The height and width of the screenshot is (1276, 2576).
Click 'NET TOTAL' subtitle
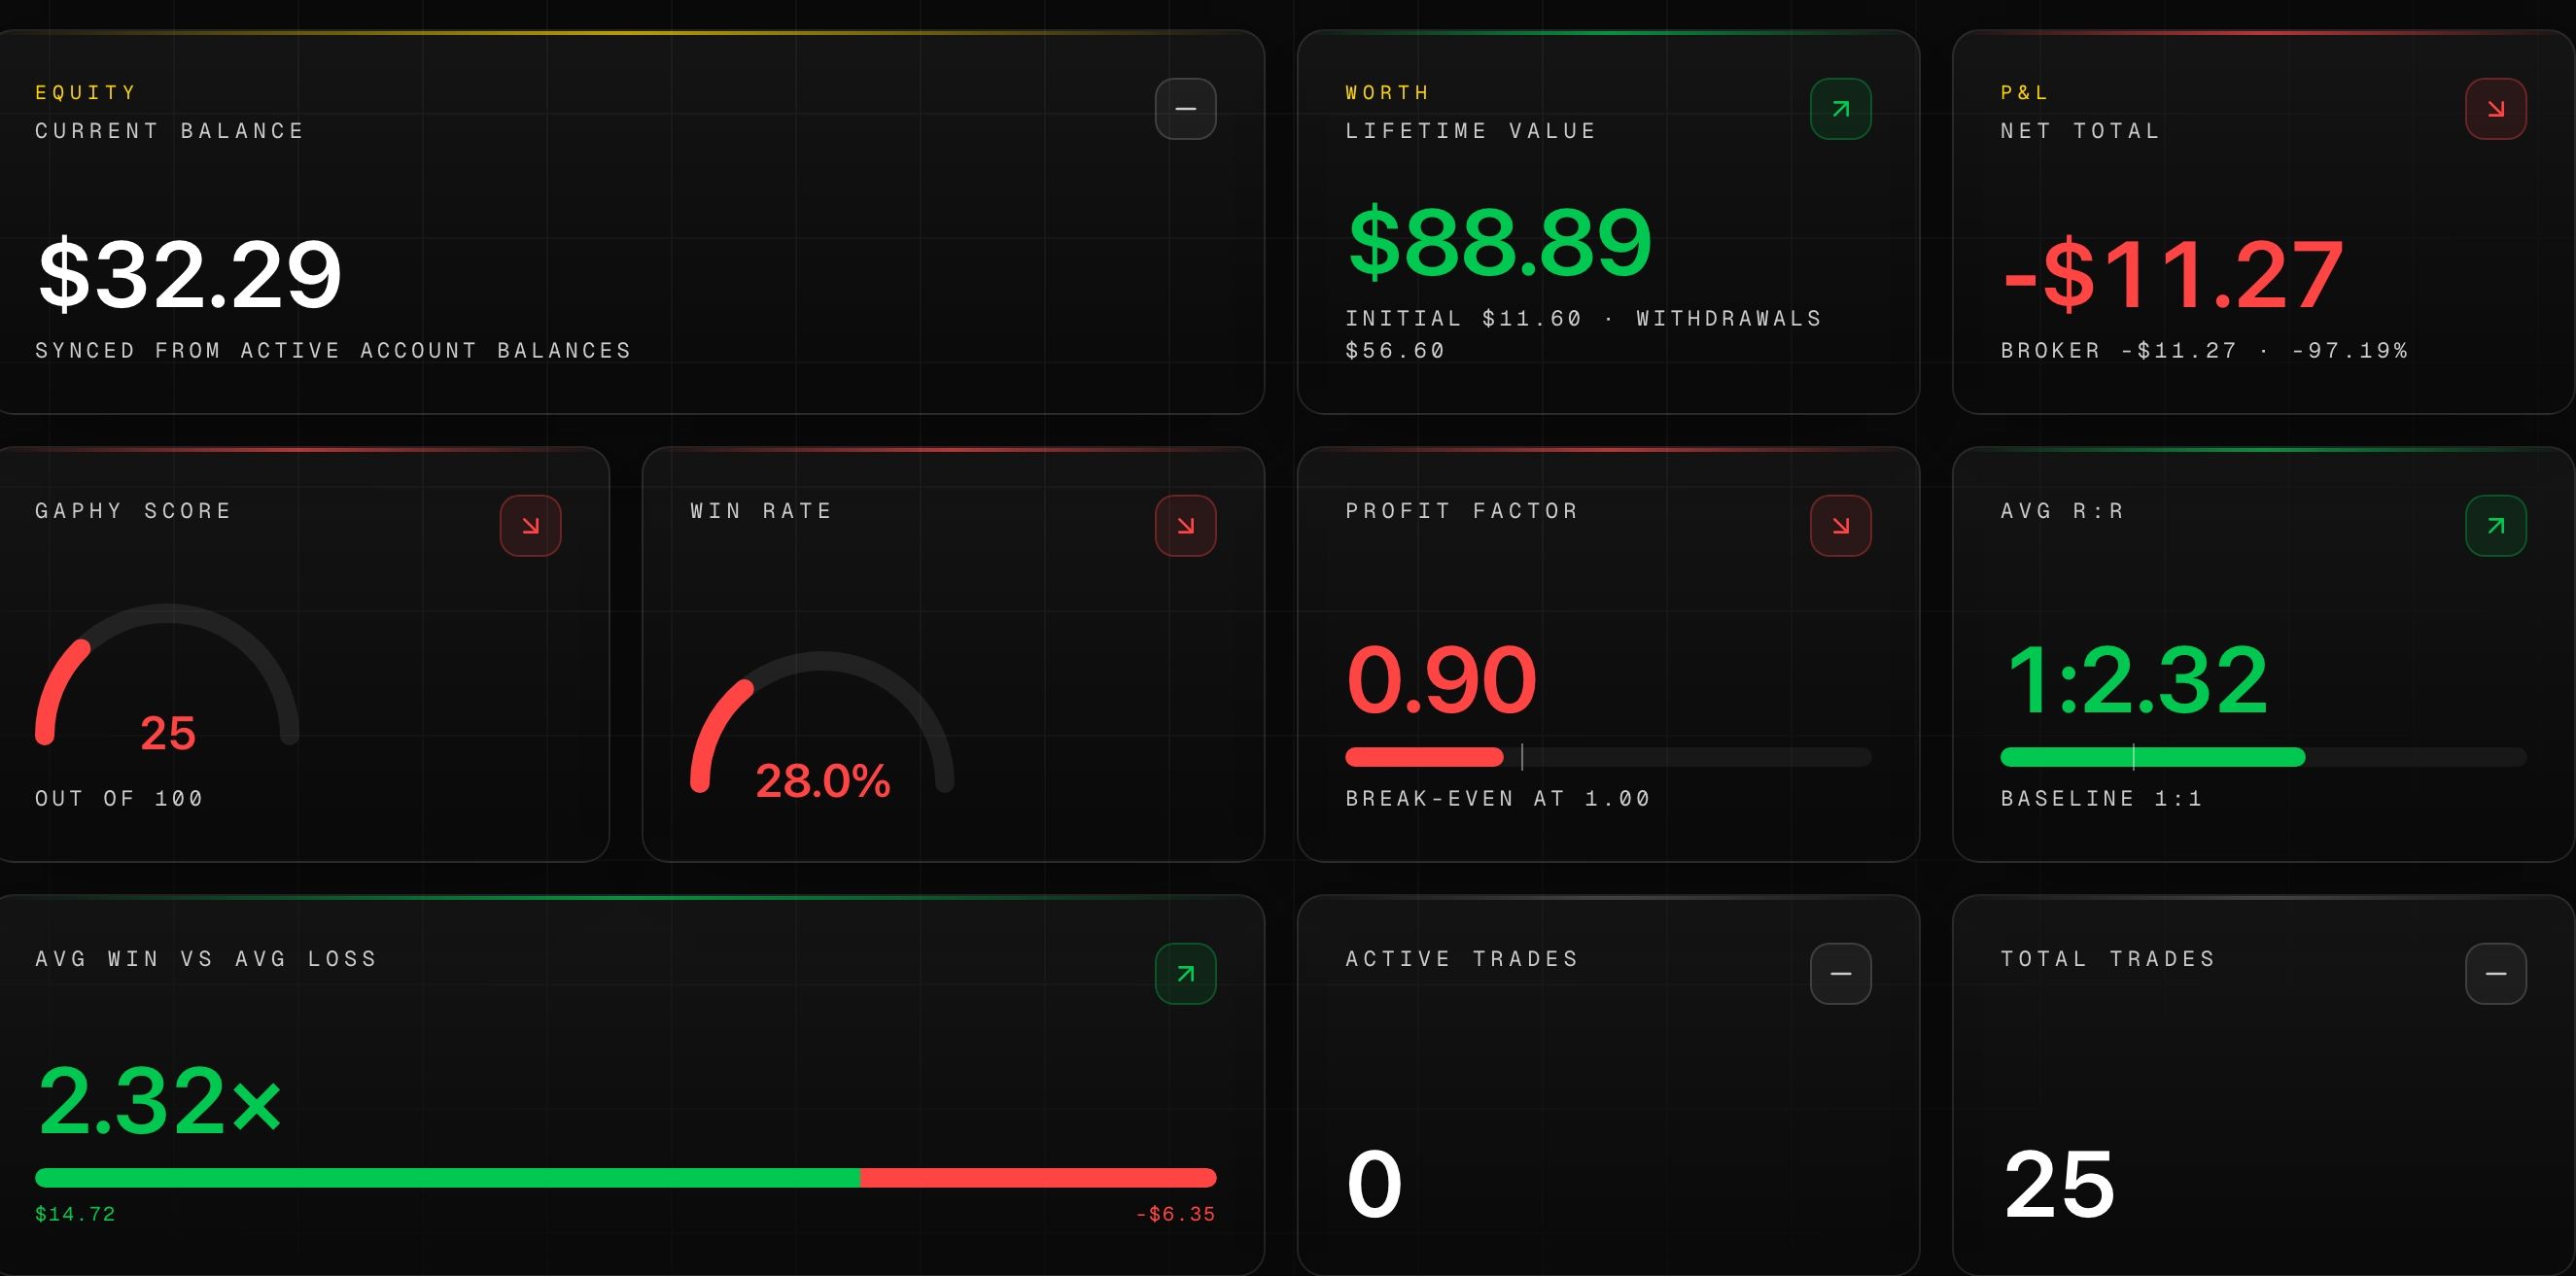[2080, 131]
